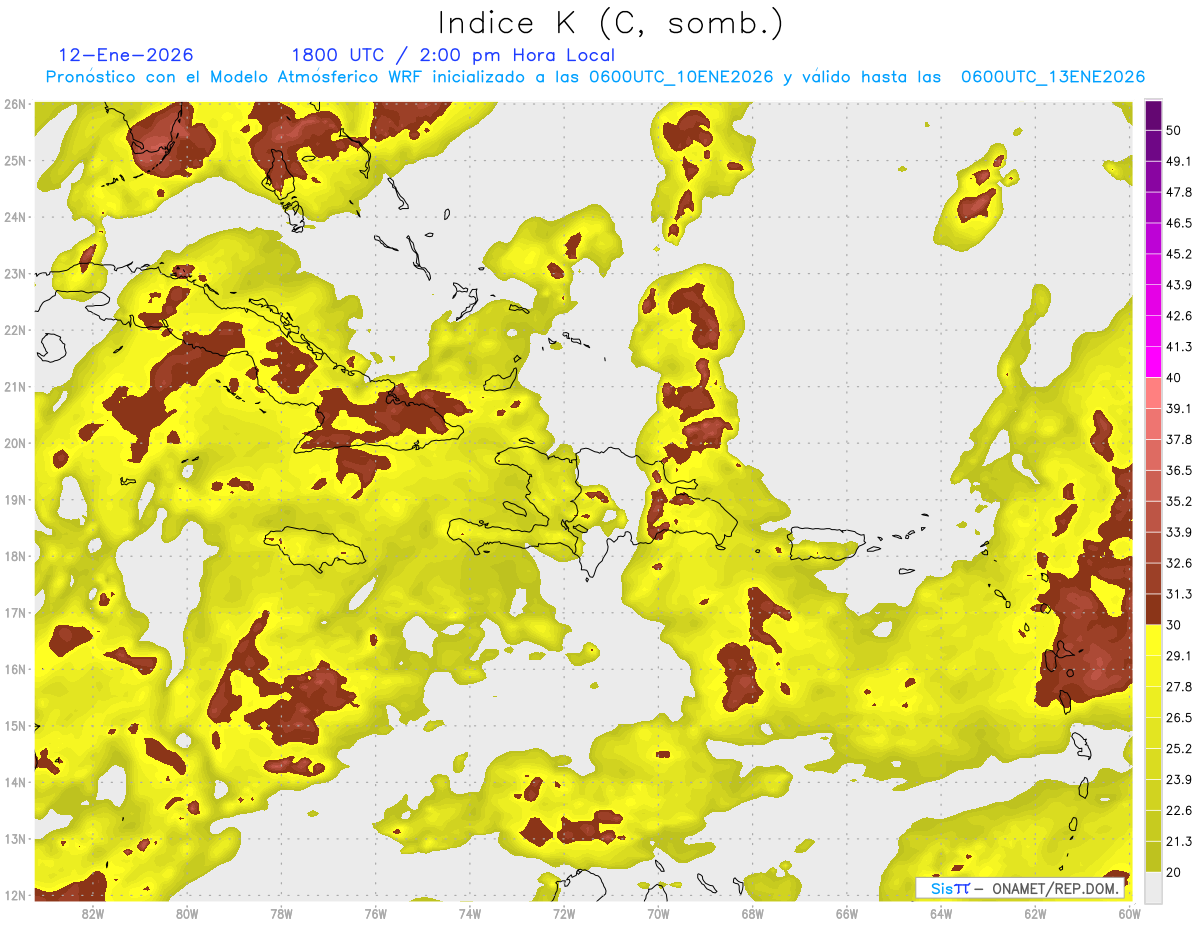The height and width of the screenshot is (927, 1200).
Task: Select the '18N' latitude label
Action: 15,556
